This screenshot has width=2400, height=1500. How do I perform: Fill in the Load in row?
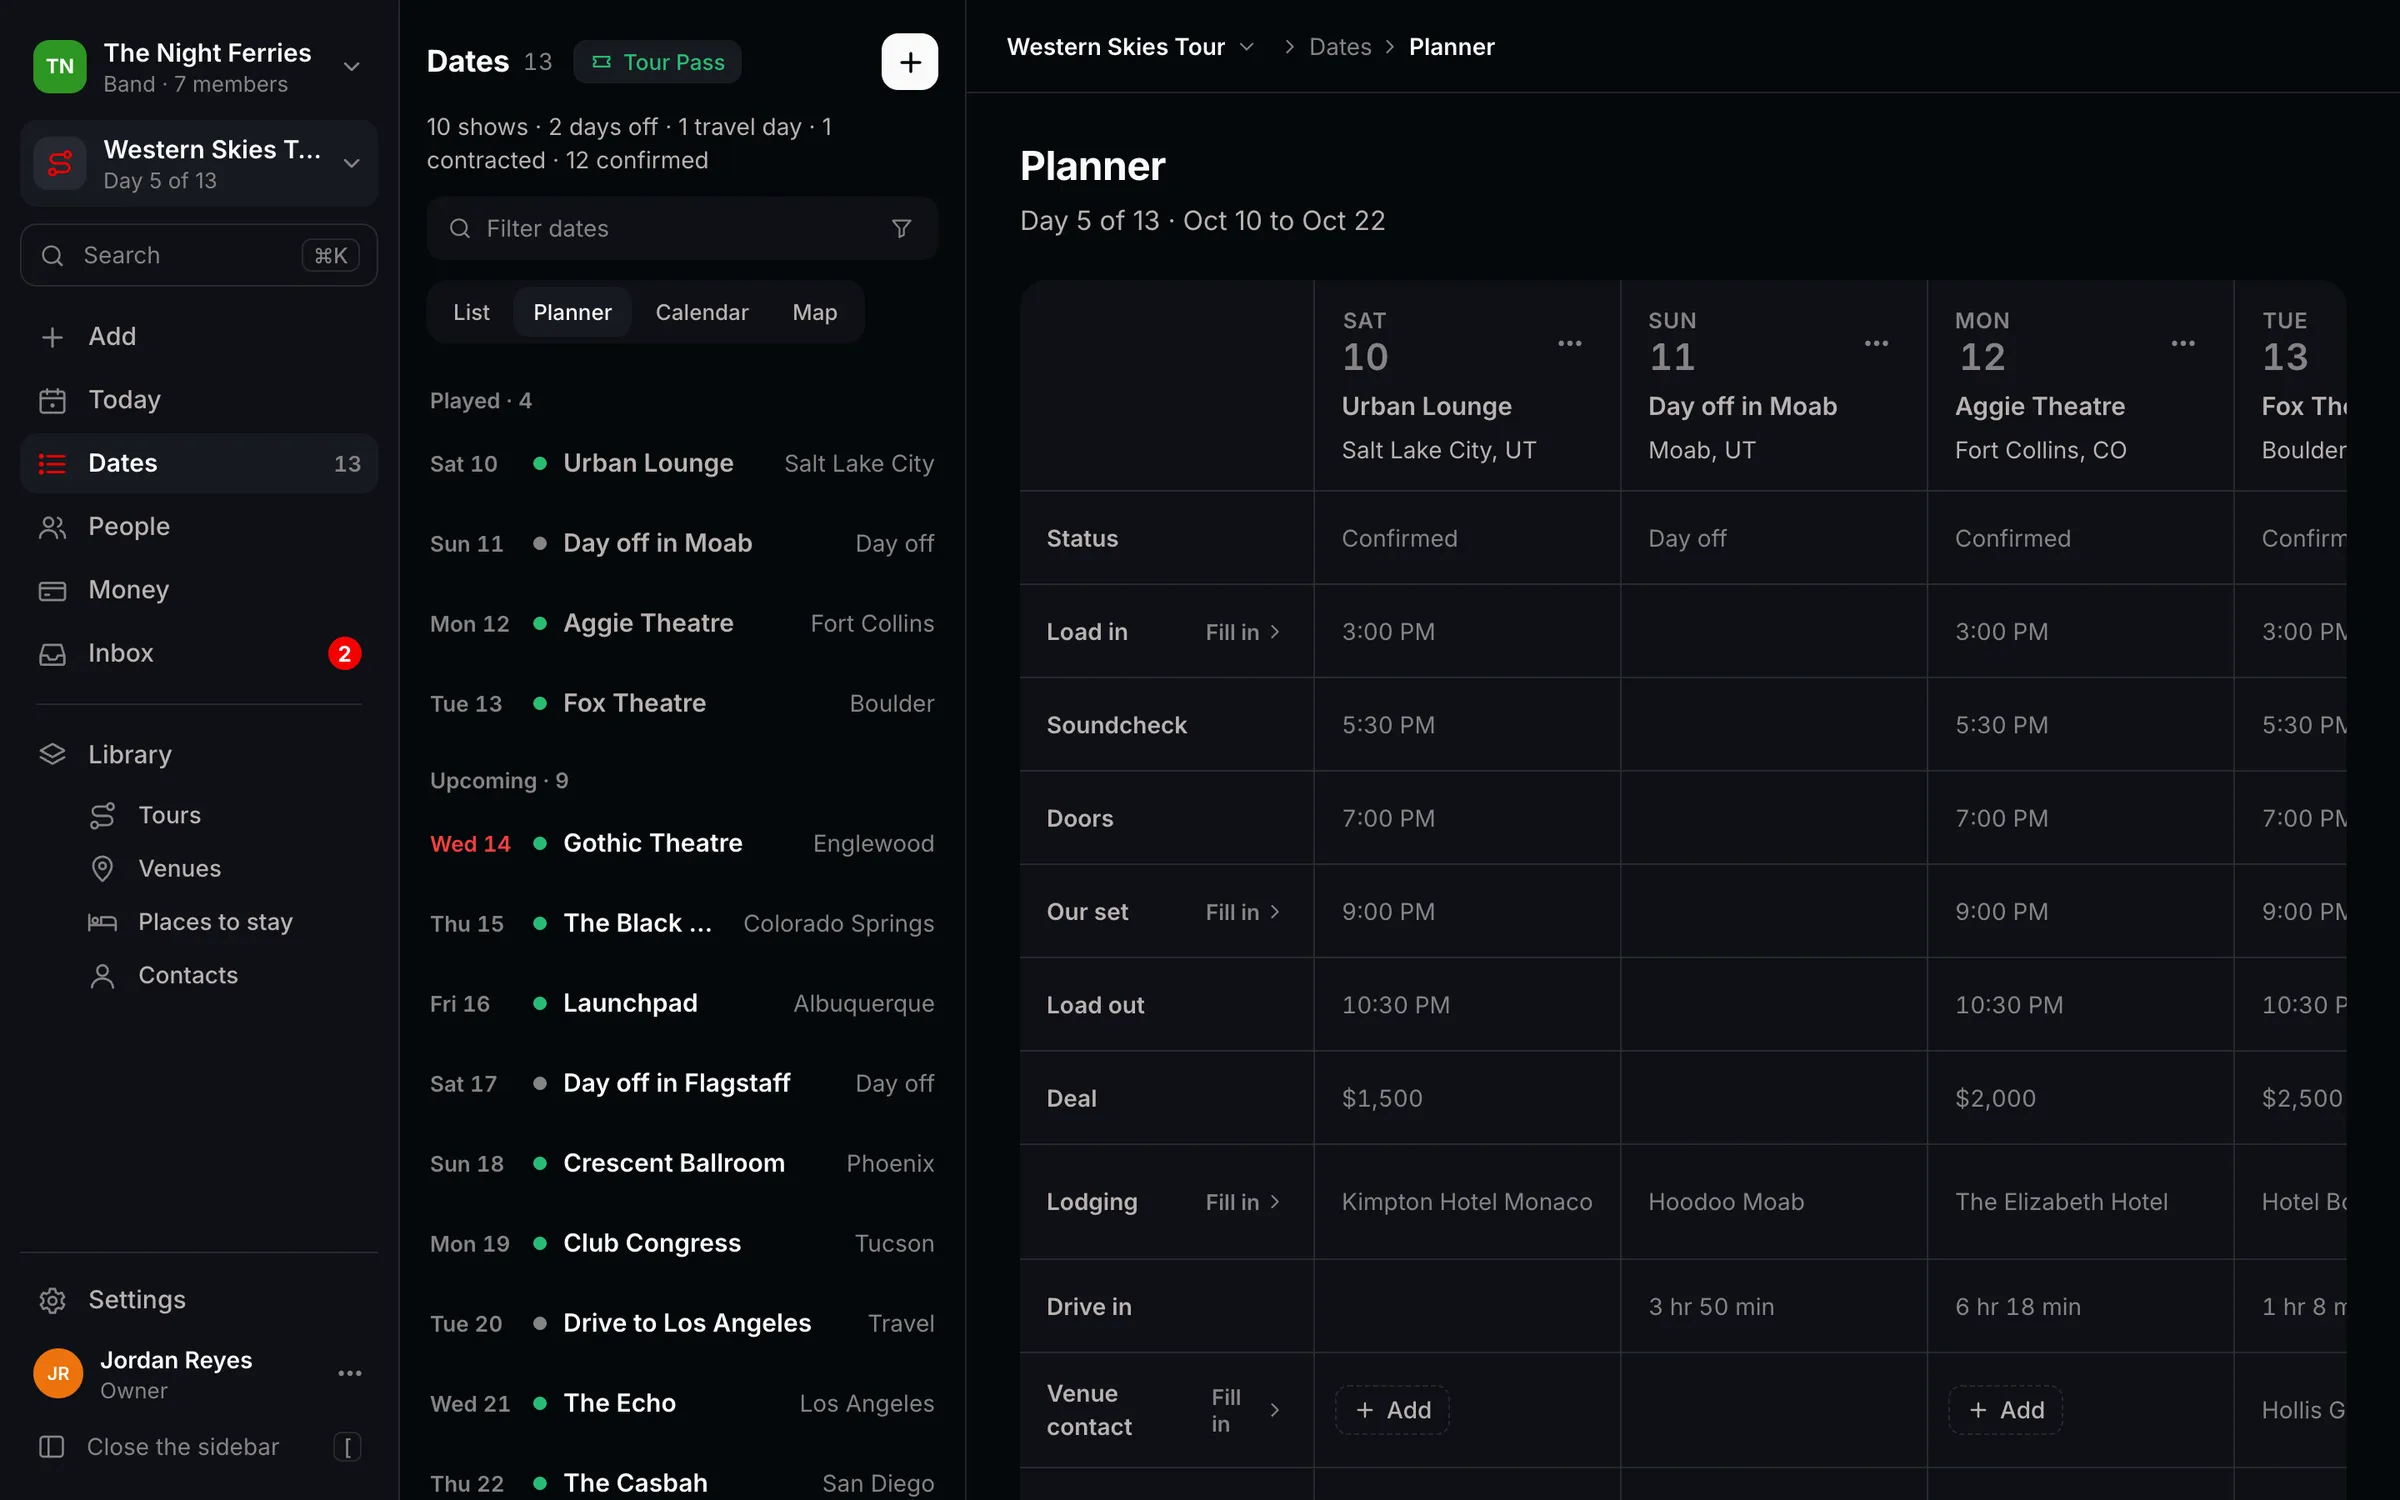click(1242, 632)
